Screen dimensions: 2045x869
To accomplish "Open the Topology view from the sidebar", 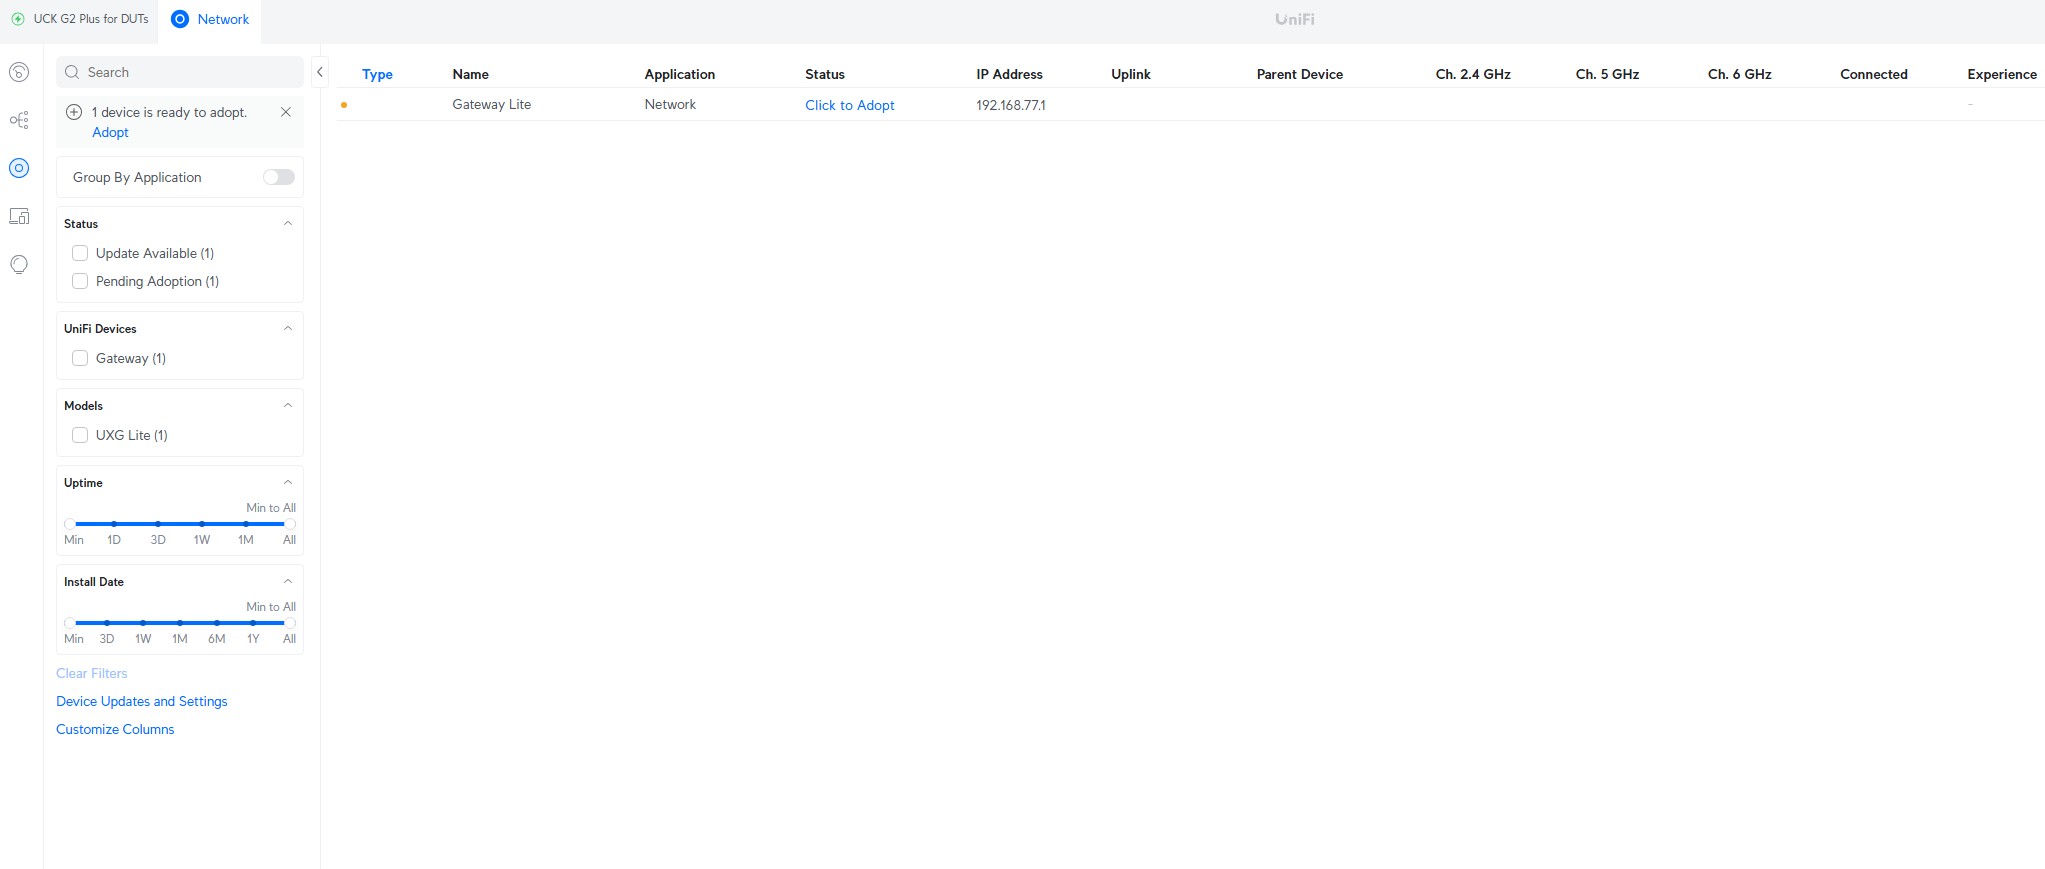I will [19, 120].
